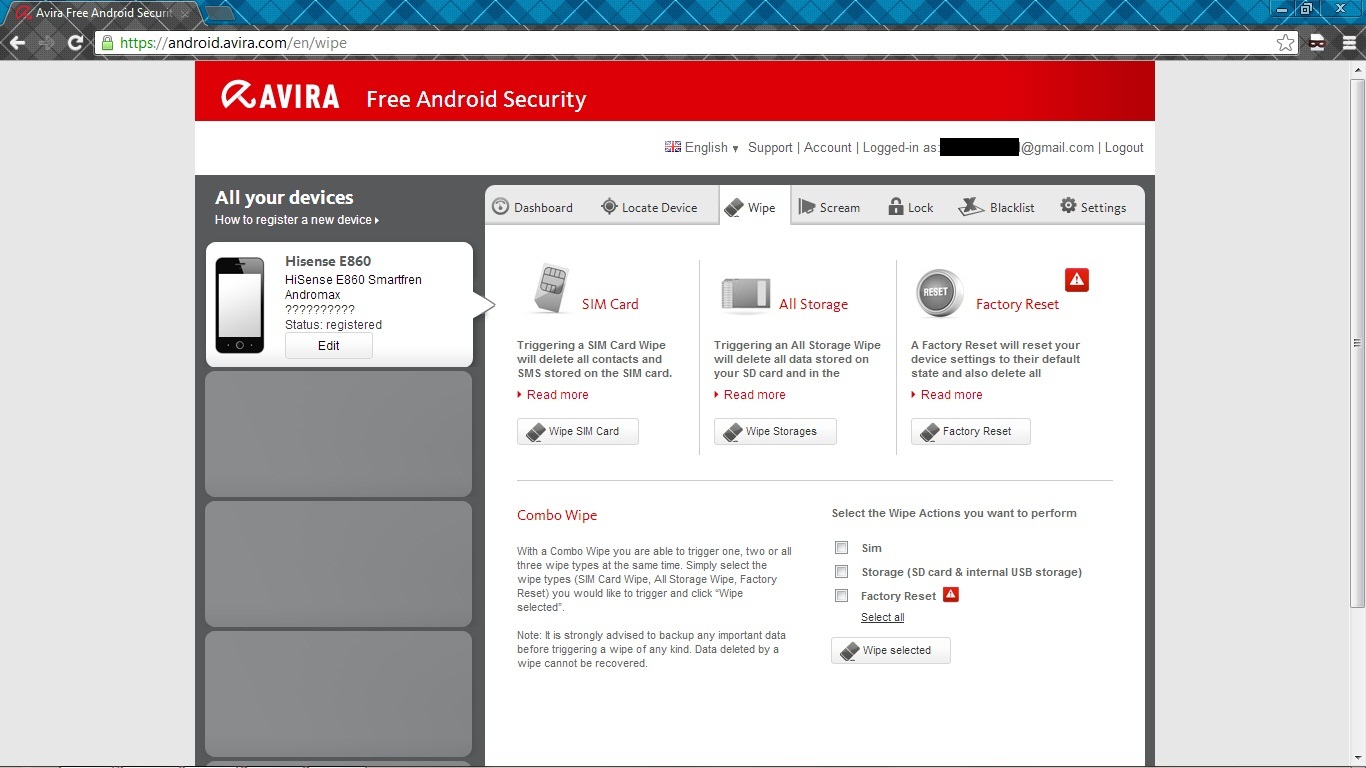Go to the Scream tab
This screenshot has height=768, width=1366.
(829, 207)
